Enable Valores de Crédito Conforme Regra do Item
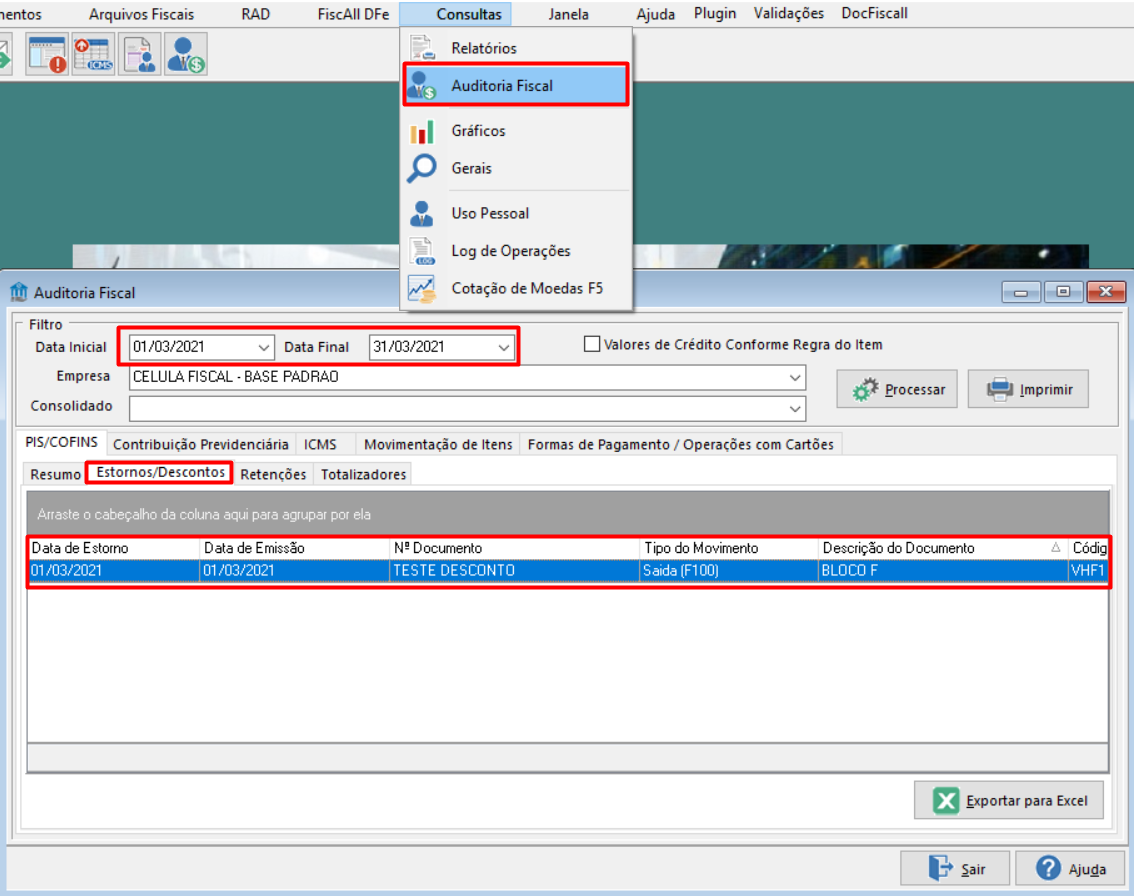1134x896 pixels. (592, 344)
